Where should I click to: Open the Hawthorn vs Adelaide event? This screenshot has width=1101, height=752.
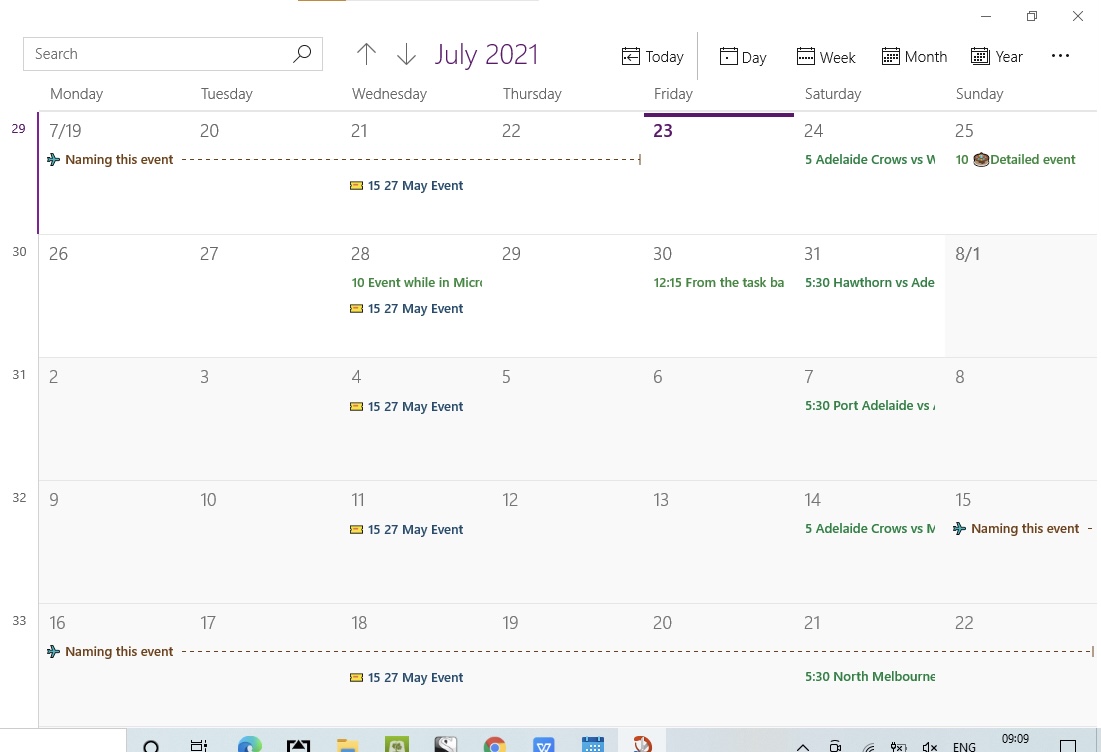click(x=869, y=282)
